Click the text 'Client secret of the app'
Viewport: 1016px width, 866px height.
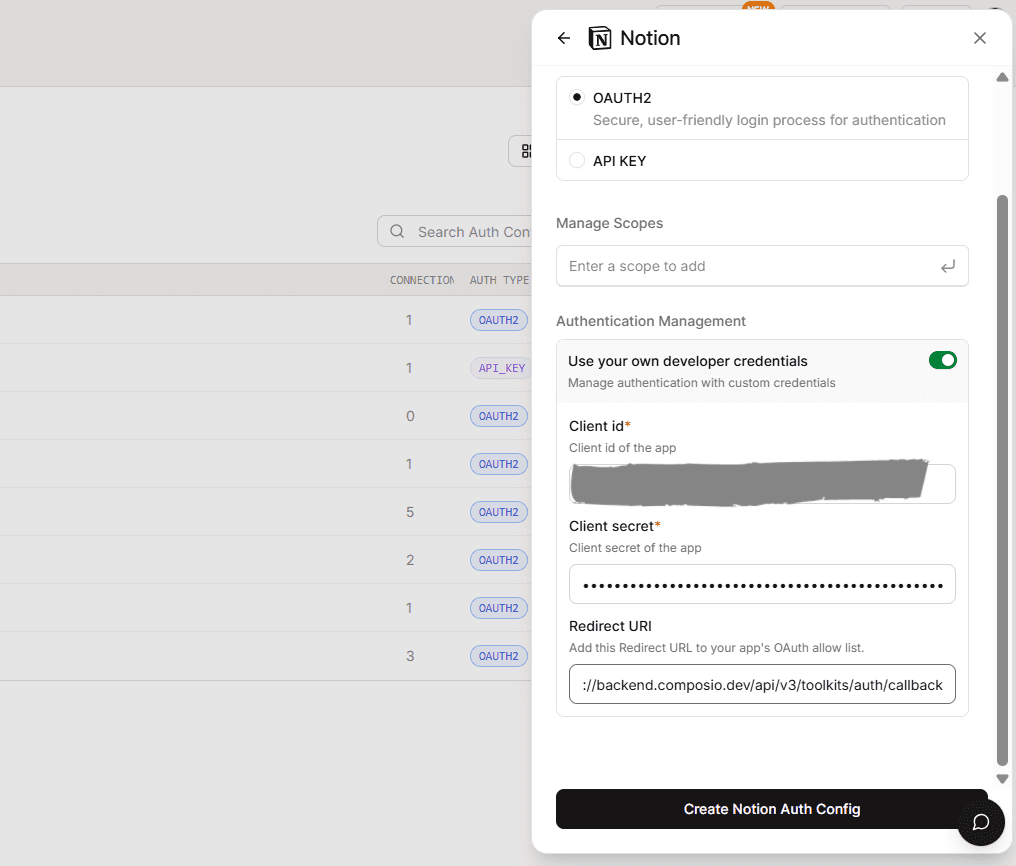(x=635, y=548)
